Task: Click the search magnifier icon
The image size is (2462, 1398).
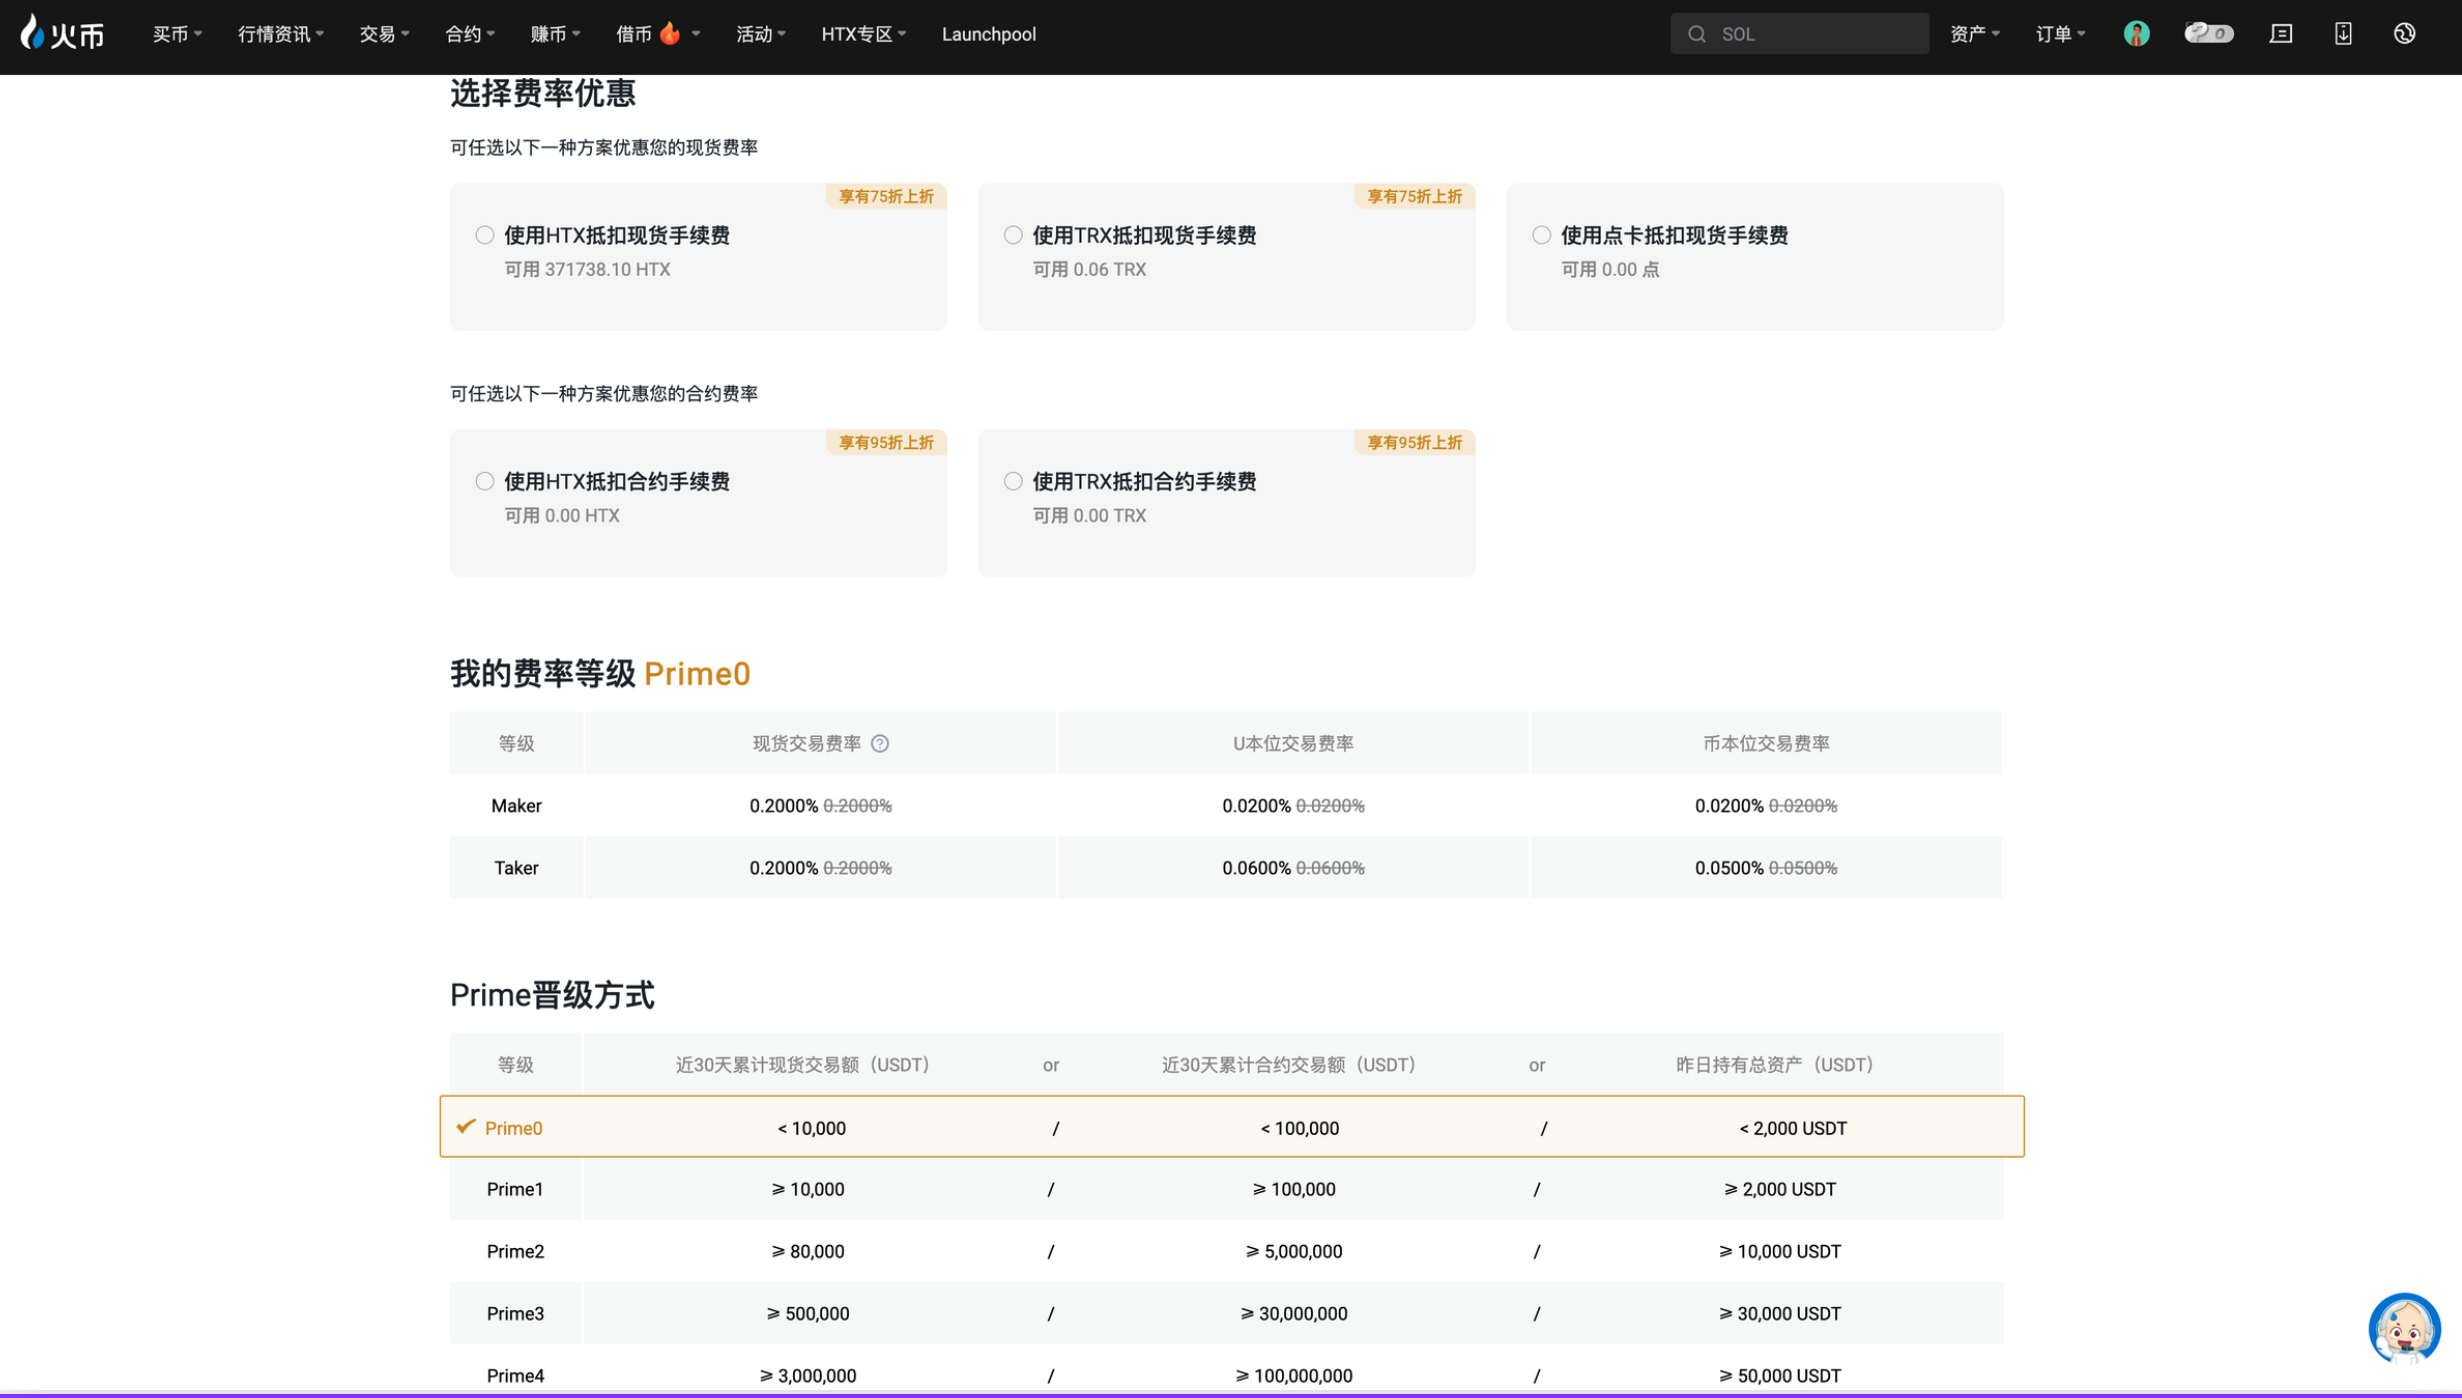Action: click(x=1696, y=34)
